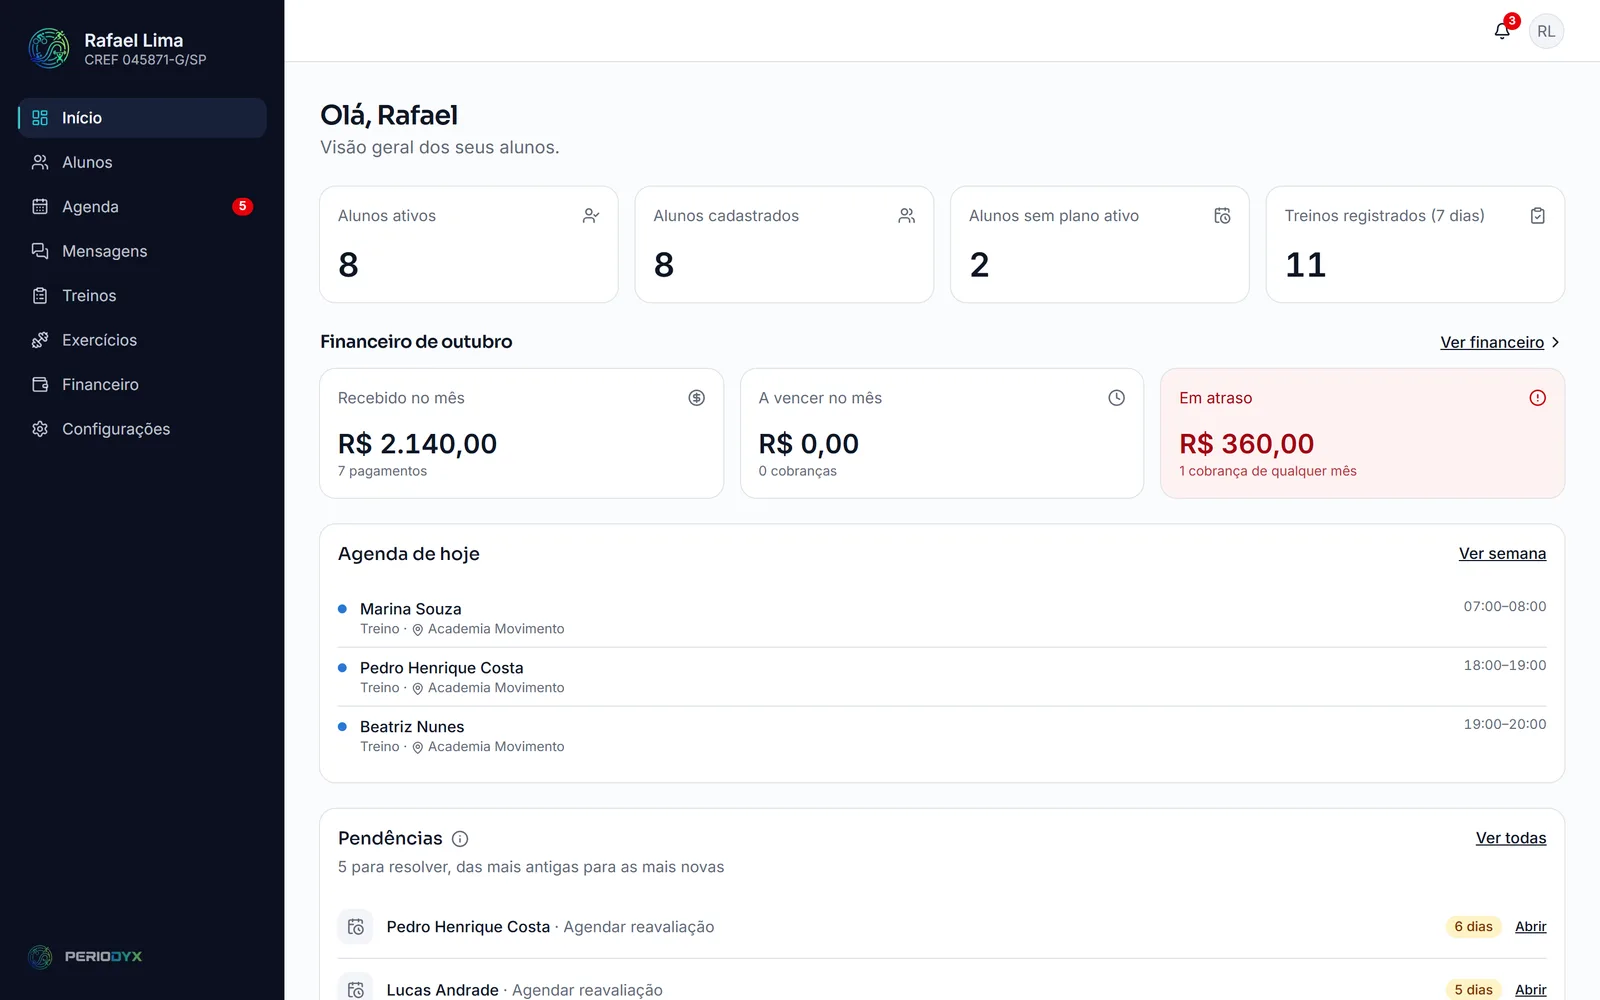1600x1000 pixels.
Task: Open Mensagens from the sidebar
Action: (x=142, y=251)
